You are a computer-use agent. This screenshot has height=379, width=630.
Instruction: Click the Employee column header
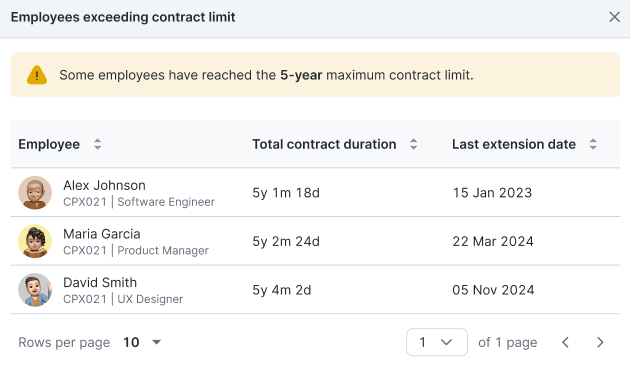tap(49, 144)
